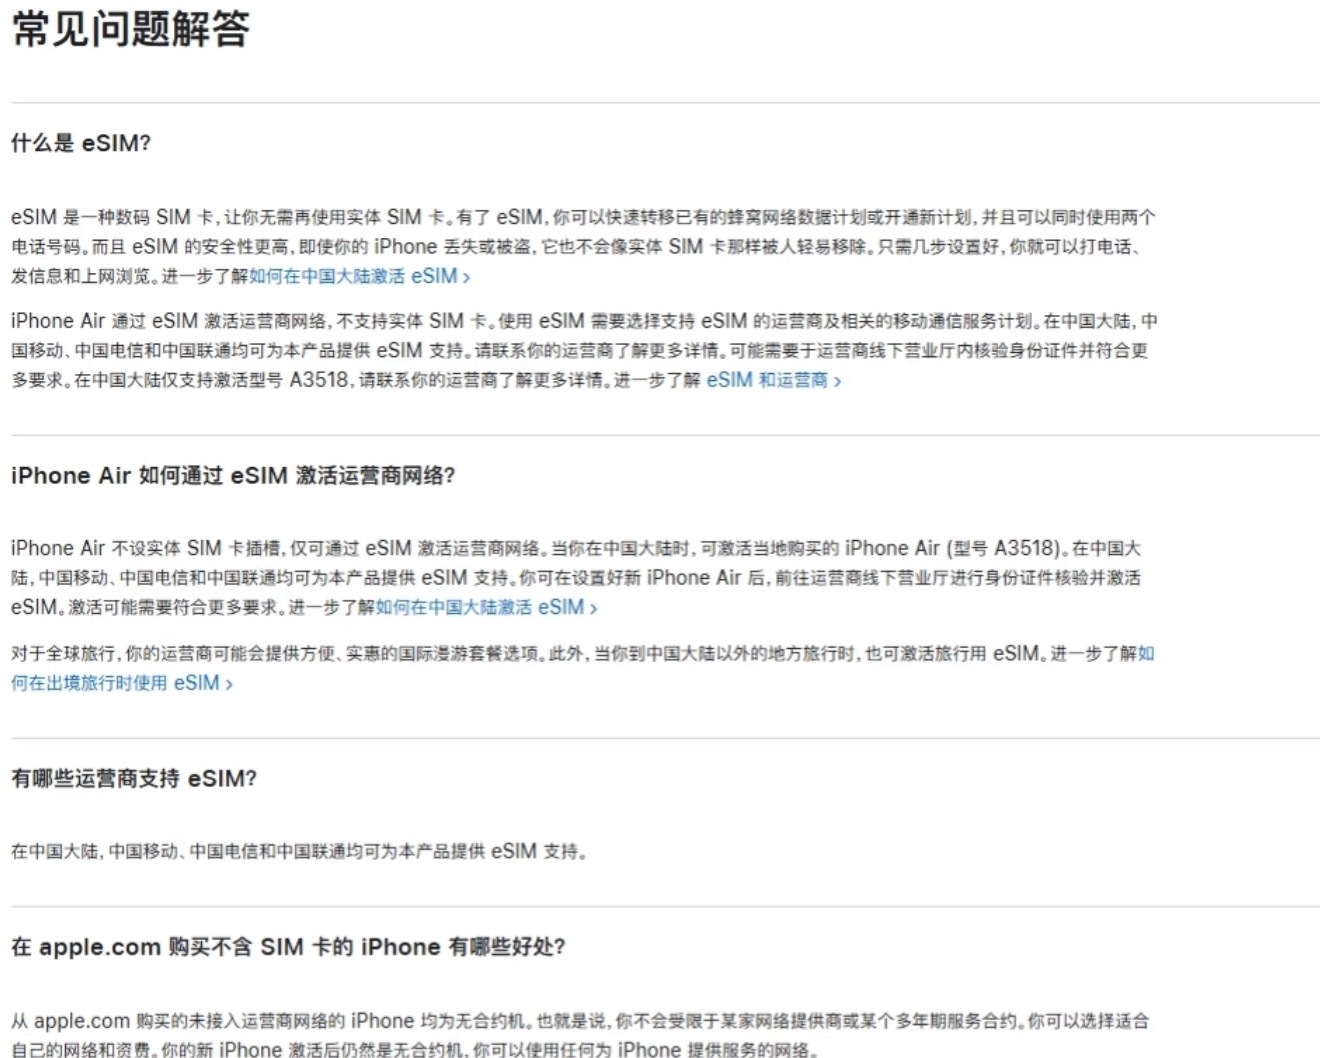The height and width of the screenshot is (1058, 1320).
Task: Click the 什么是 eSIM? question heading
Action: (x=81, y=143)
